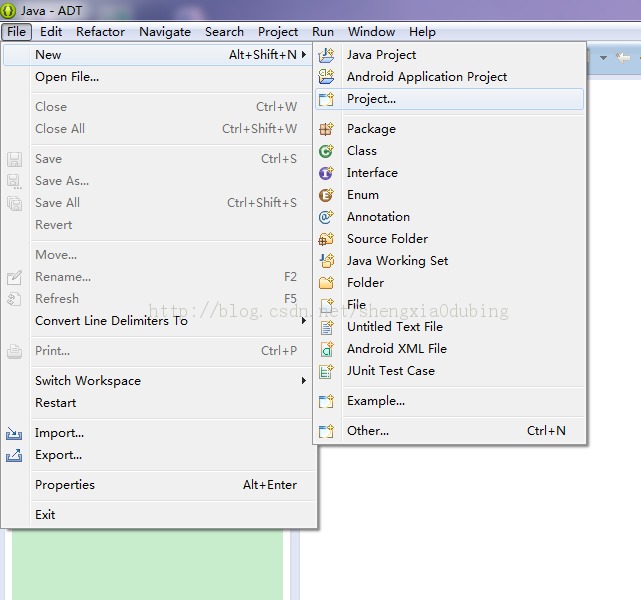Open the Window menu
Screen dimensions: 641x600
(372, 32)
